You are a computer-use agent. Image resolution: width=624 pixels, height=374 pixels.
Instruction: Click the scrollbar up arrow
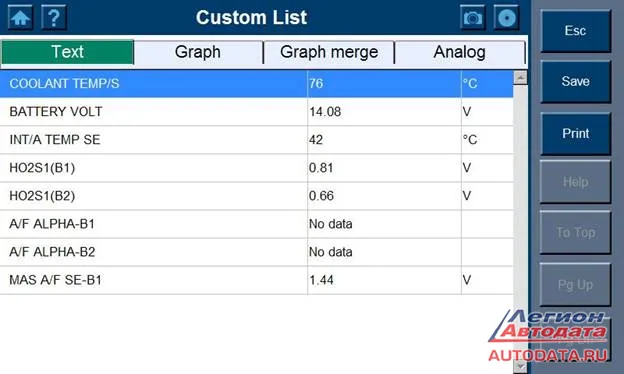coord(520,78)
